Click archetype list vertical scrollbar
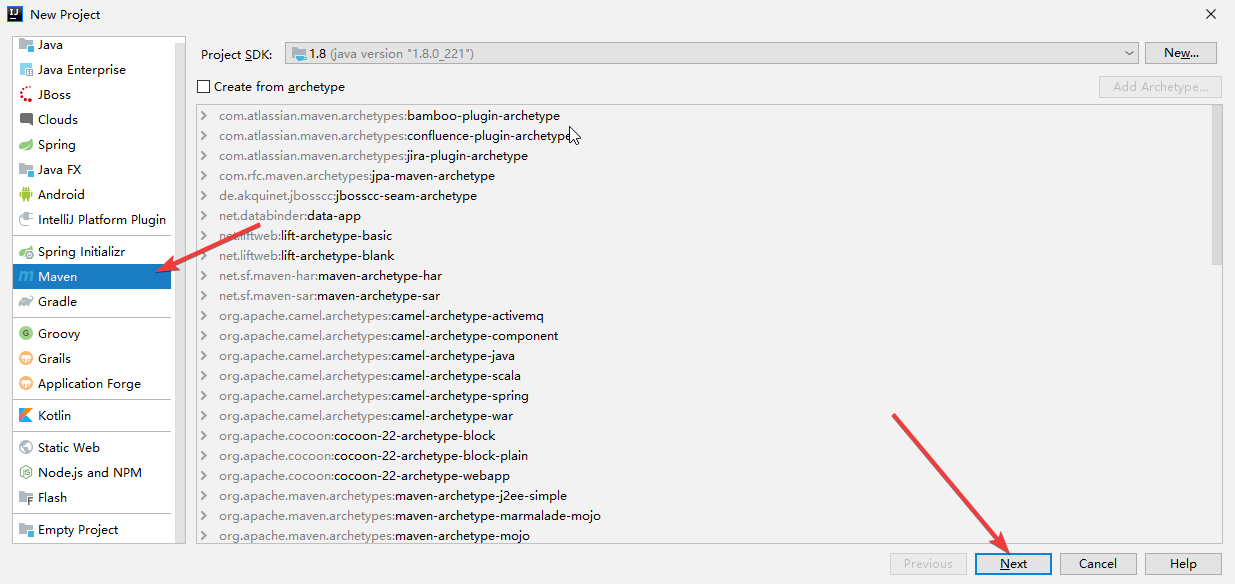The image size is (1235, 584). [x=1216, y=185]
